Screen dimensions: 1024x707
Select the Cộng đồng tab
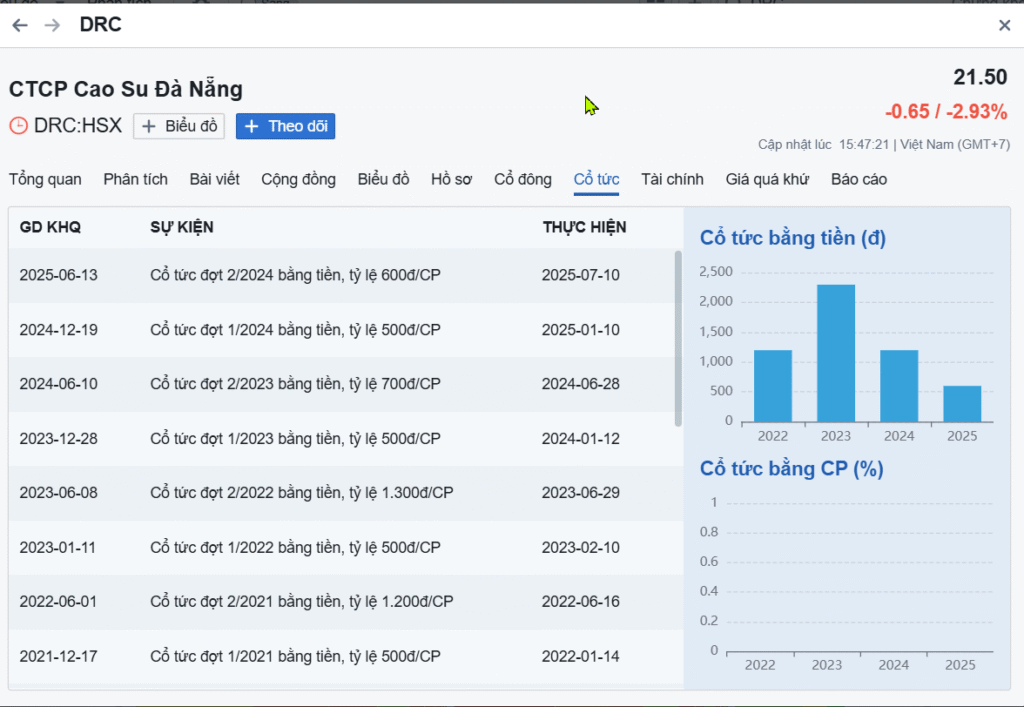click(x=299, y=179)
